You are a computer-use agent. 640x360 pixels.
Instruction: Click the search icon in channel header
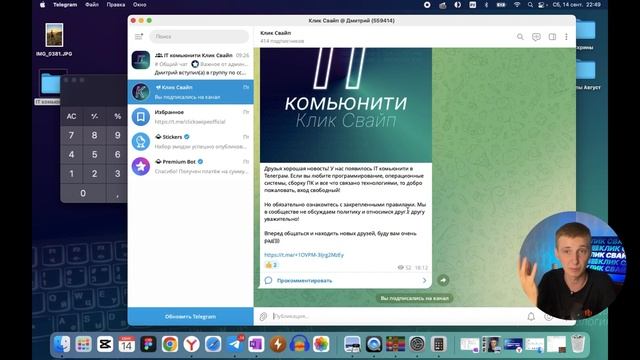(520, 37)
